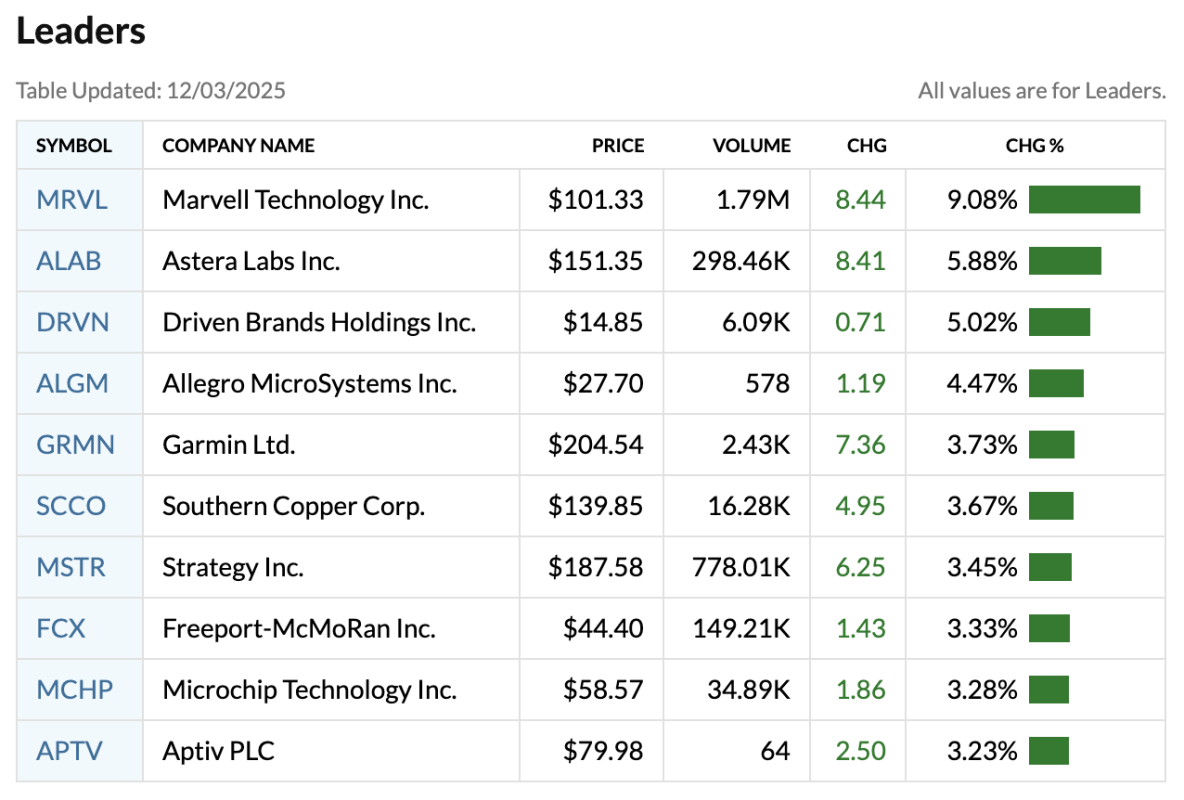Open the GRMN symbol link
This screenshot has width=1184, height=800.
[x=75, y=445]
